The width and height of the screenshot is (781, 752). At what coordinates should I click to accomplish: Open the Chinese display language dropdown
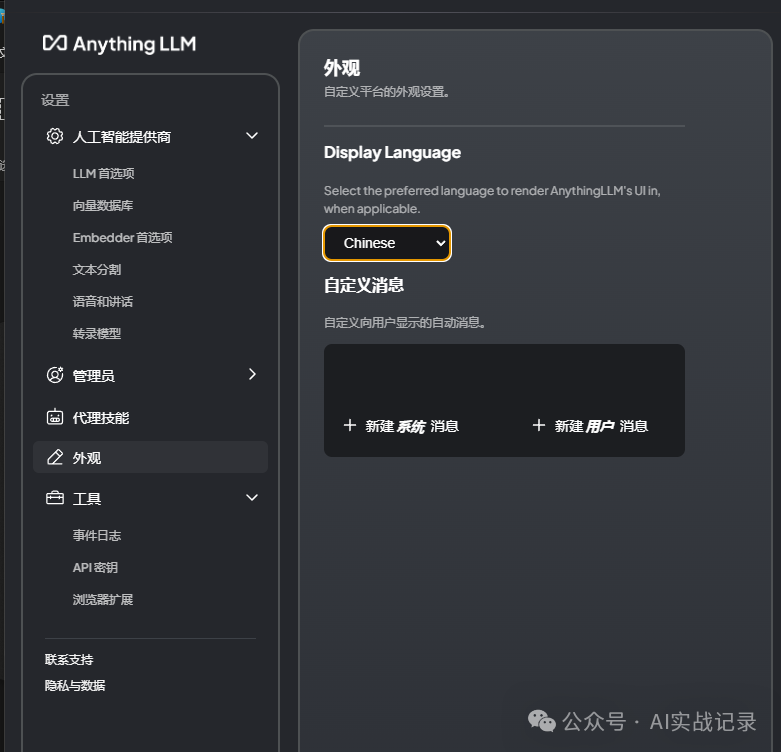click(387, 243)
